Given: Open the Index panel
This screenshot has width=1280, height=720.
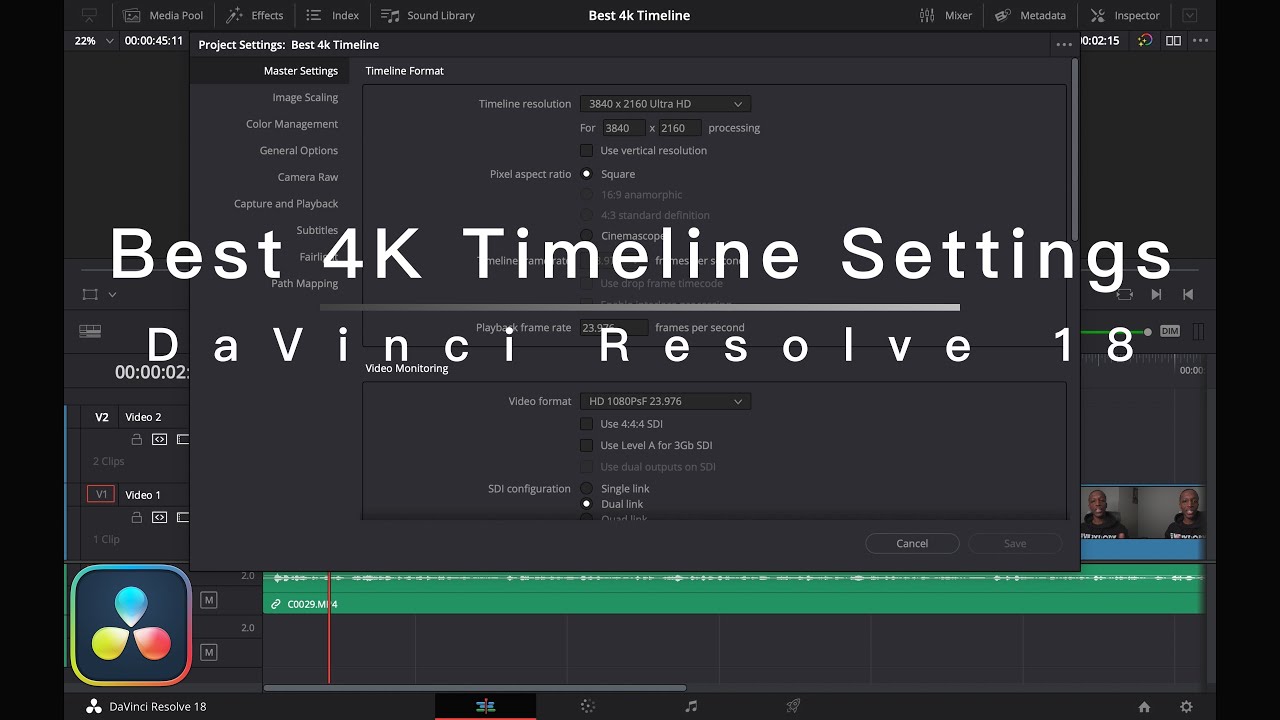Looking at the screenshot, I should [x=333, y=15].
